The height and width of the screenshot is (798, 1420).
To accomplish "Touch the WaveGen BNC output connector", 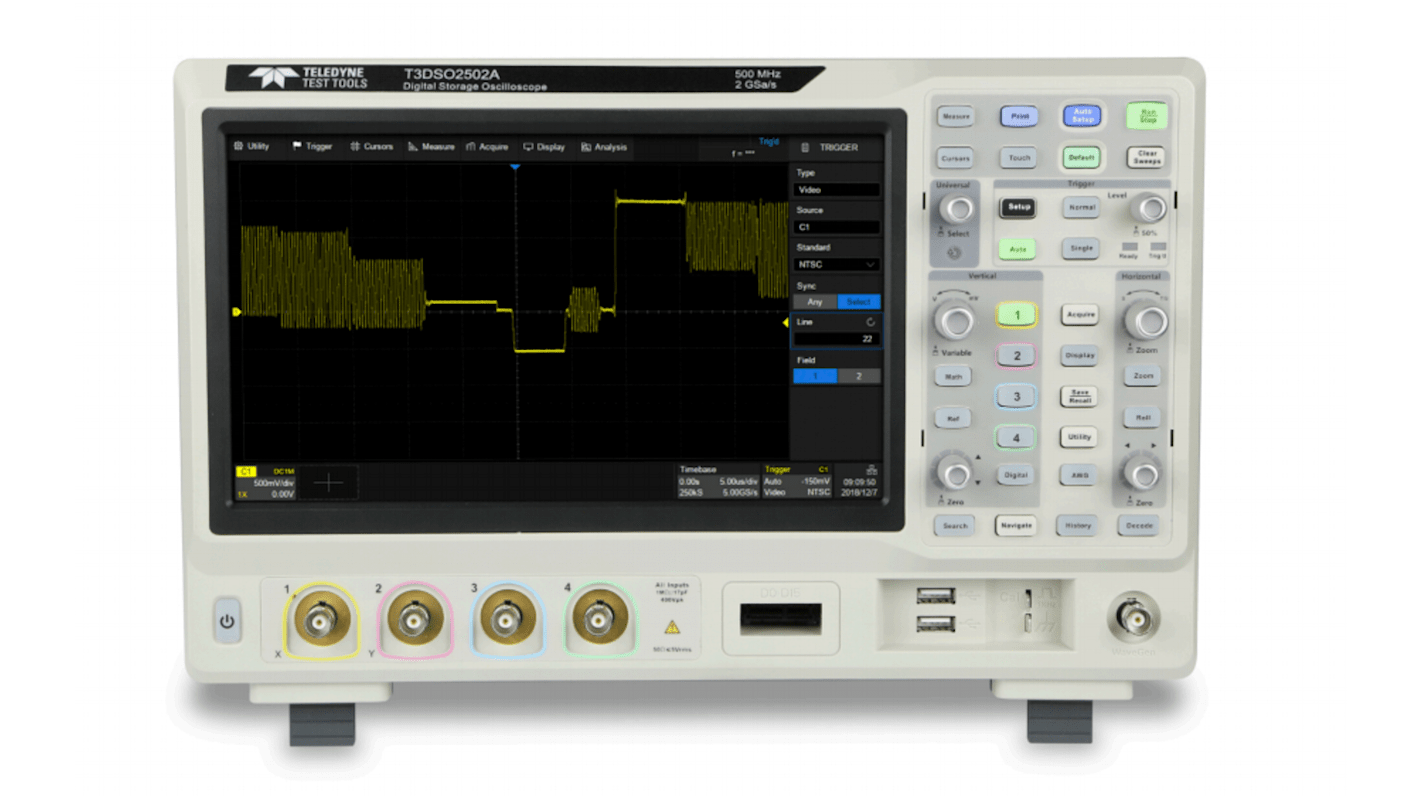I will pyautogui.click(x=1135, y=619).
